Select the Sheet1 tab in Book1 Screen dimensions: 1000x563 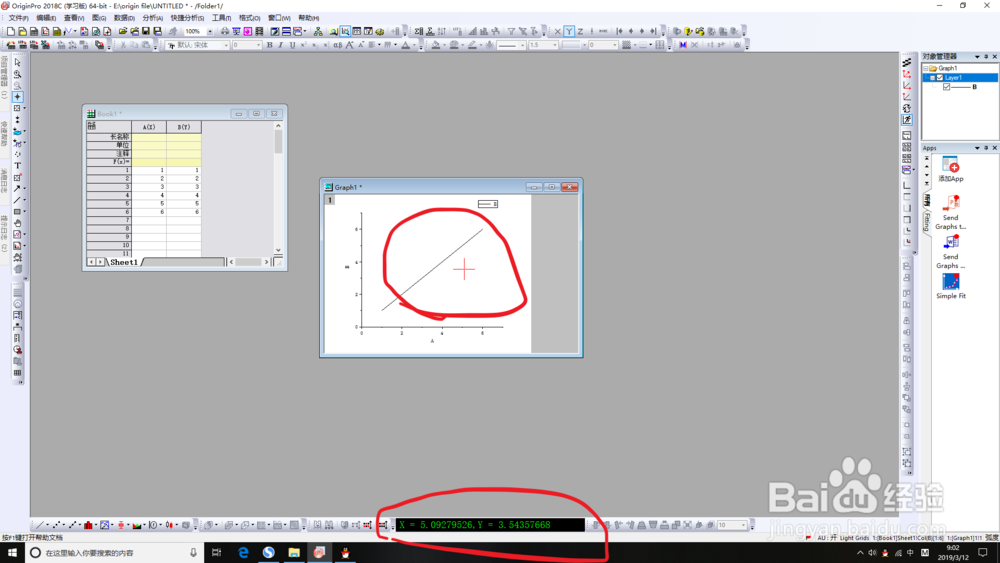(x=124, y=262)
